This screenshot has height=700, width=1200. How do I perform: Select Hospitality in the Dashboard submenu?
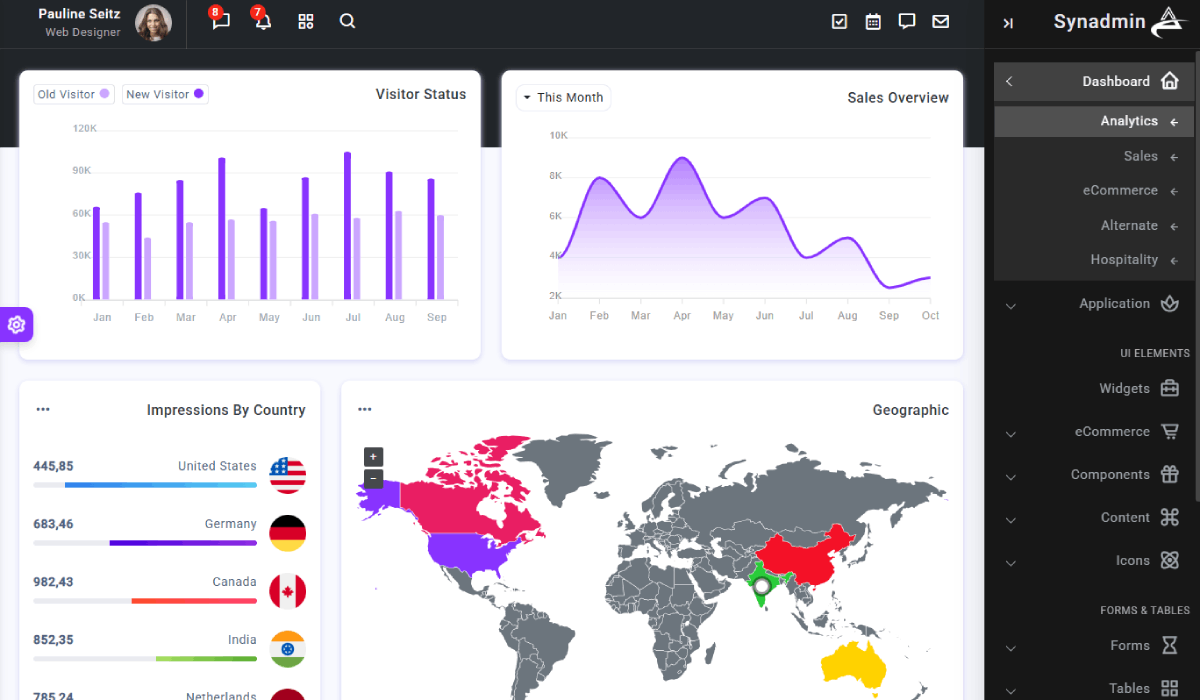[1094, 259]
